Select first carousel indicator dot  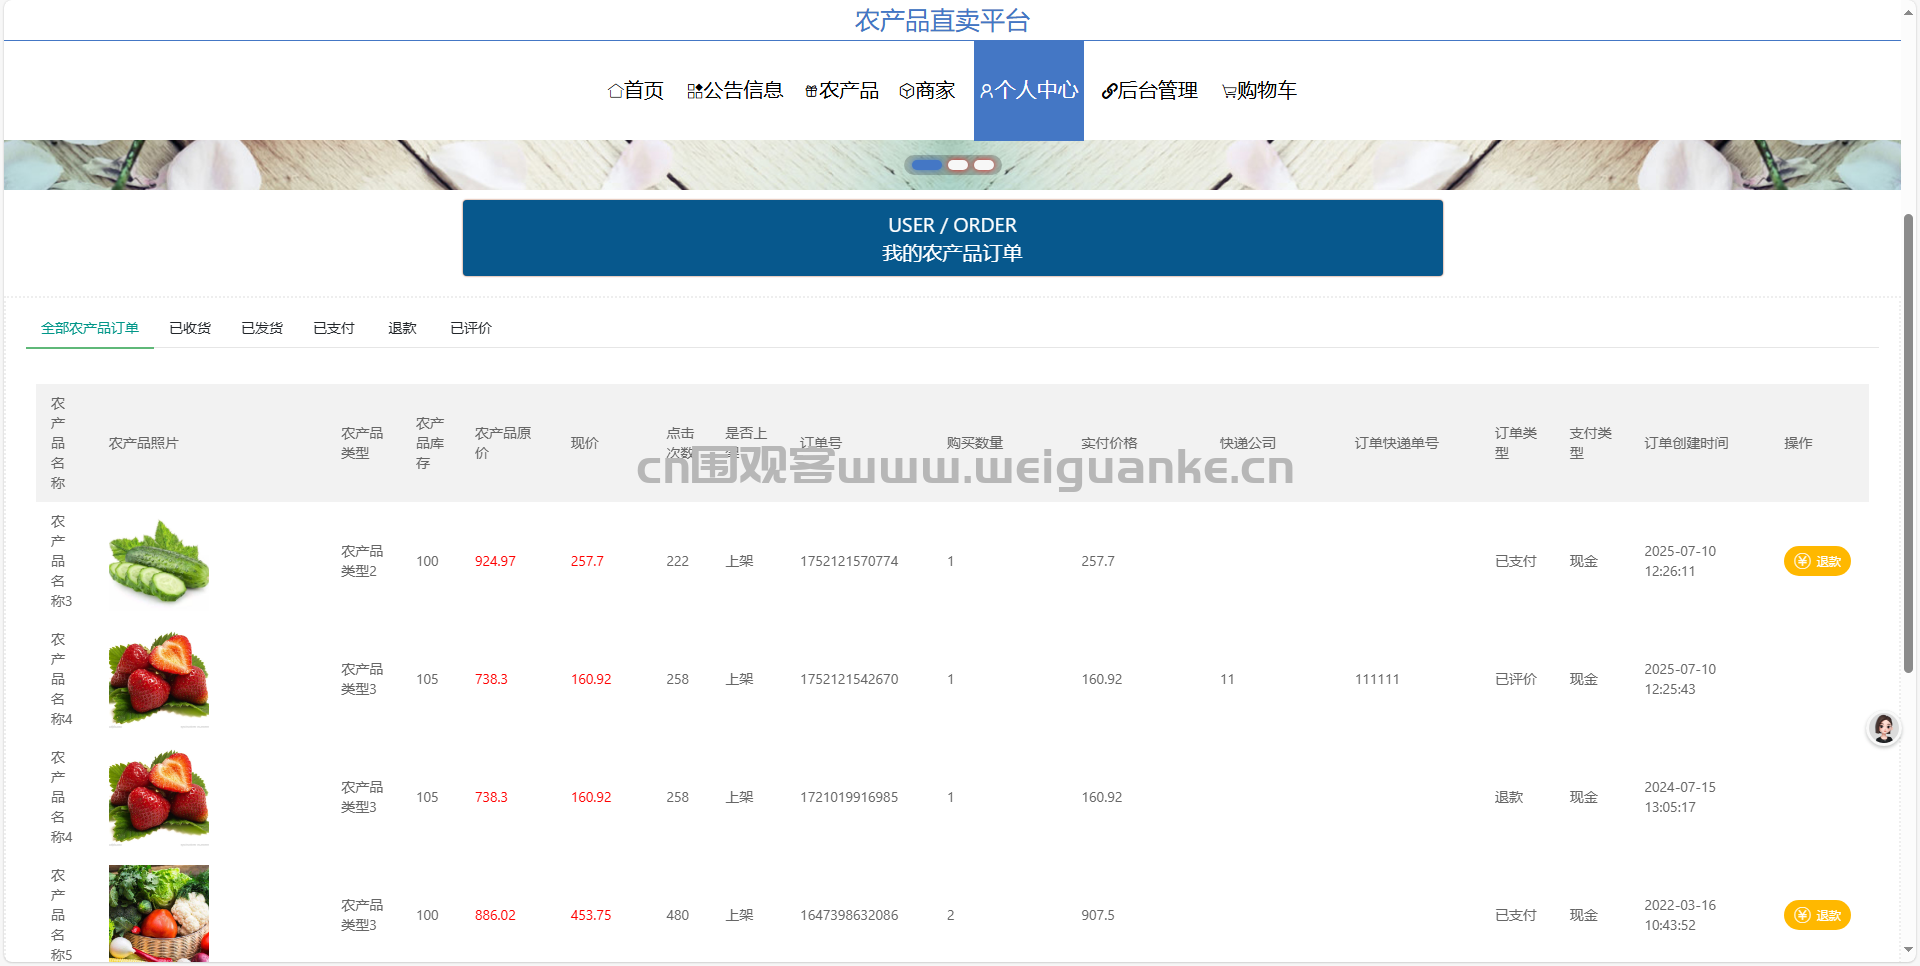(927, 165)
